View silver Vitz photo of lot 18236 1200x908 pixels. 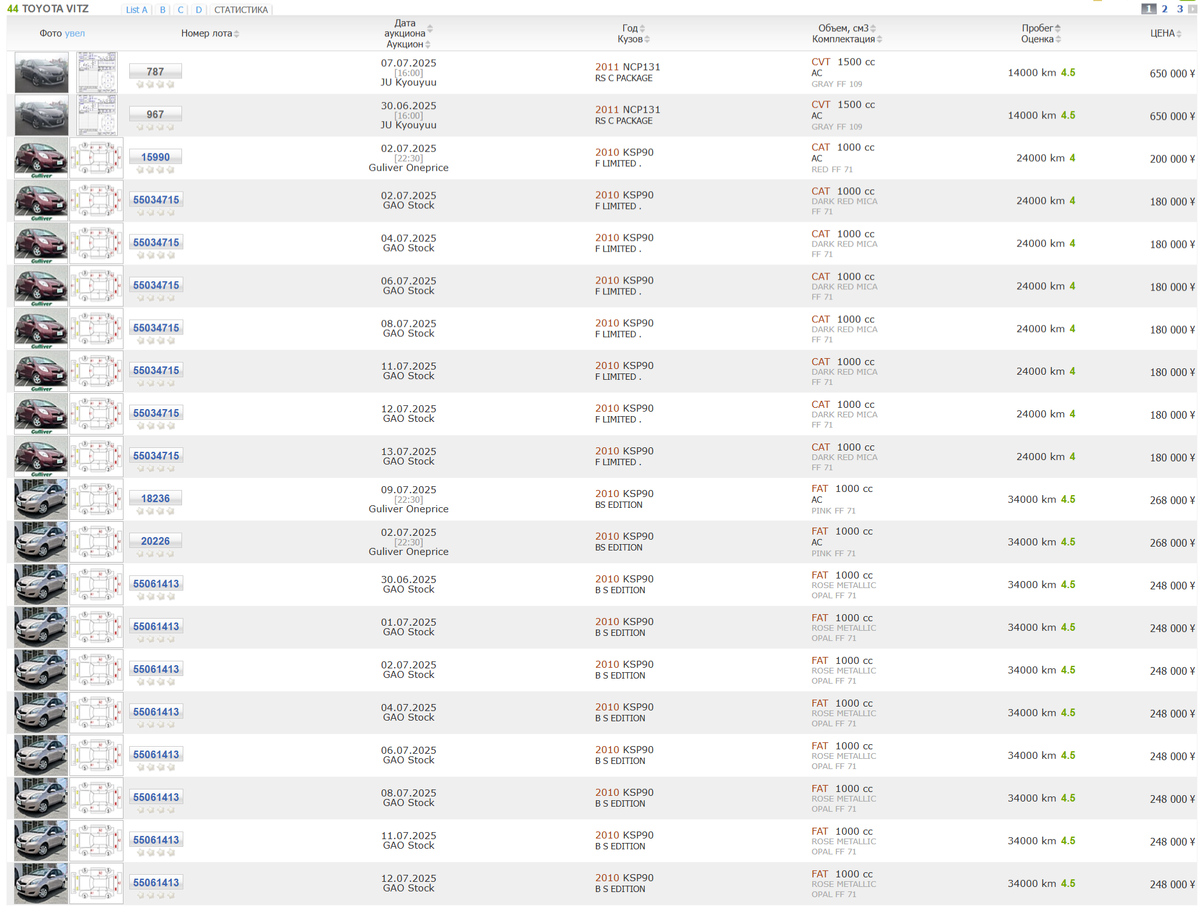41,499
